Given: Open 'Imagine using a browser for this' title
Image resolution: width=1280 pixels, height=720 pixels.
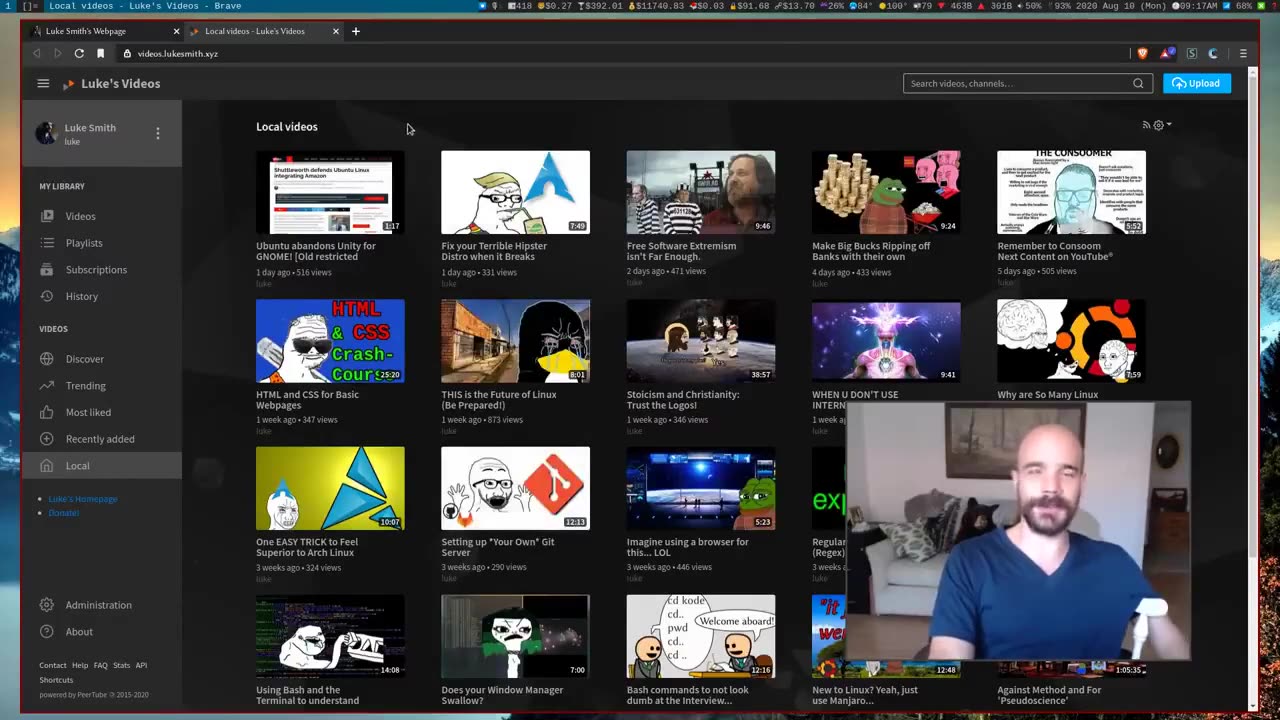Looking at the screenshot, I should pos(687,547).
